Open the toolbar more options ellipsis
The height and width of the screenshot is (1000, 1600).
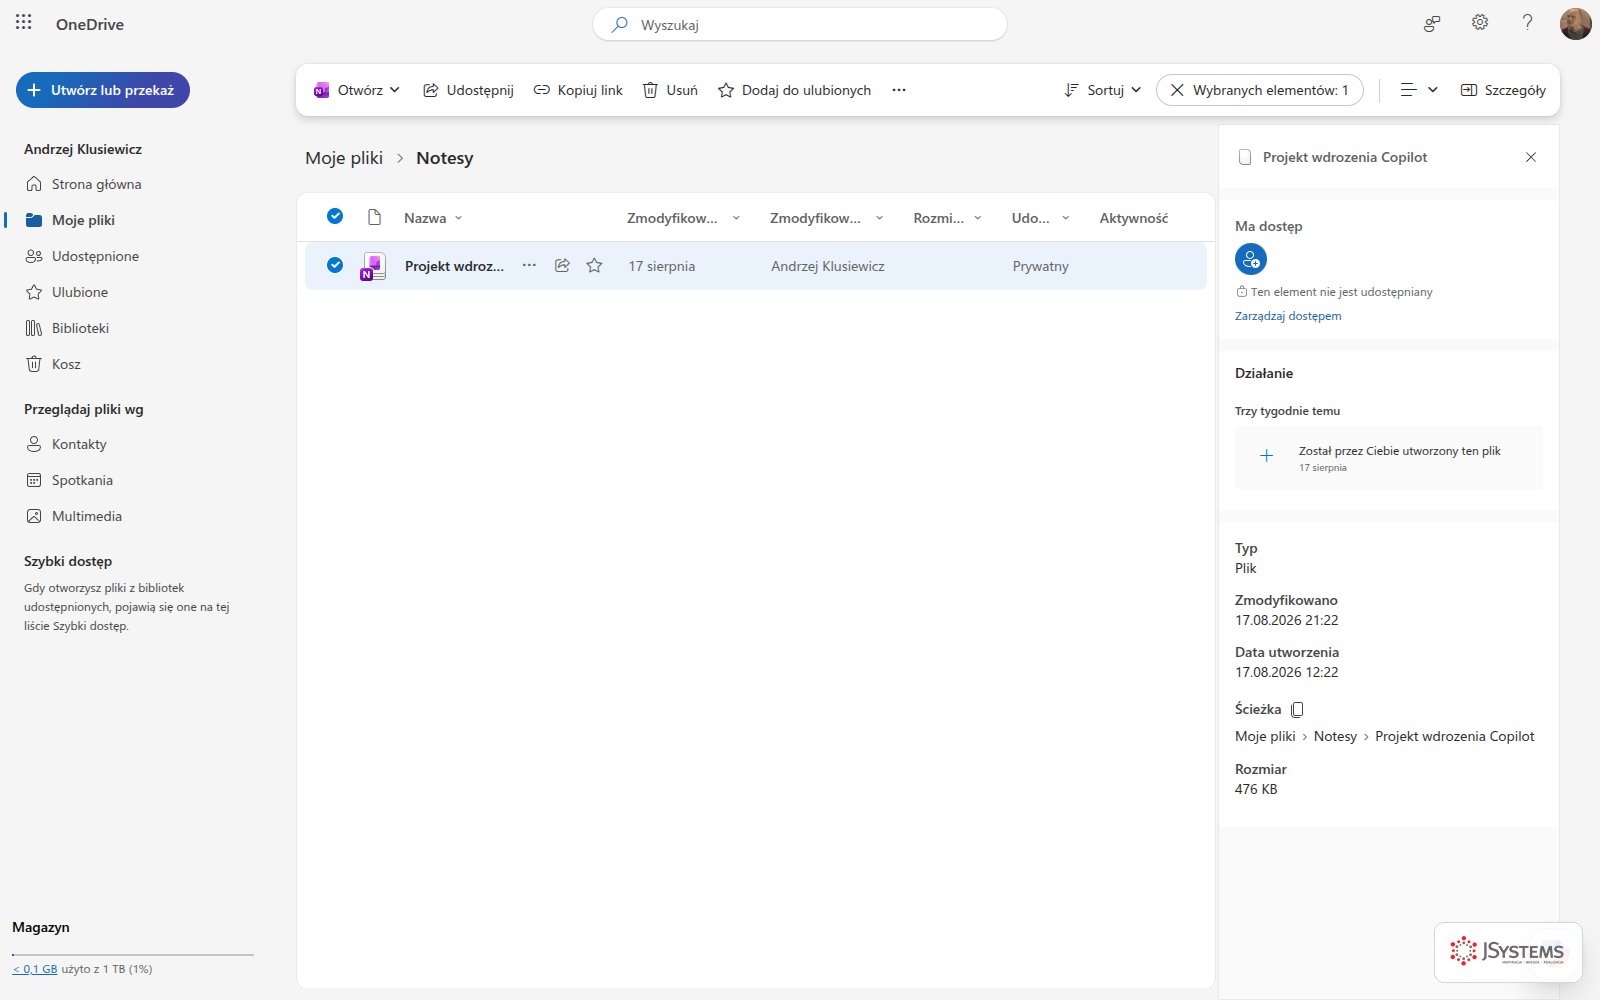(x=899, y=90)
